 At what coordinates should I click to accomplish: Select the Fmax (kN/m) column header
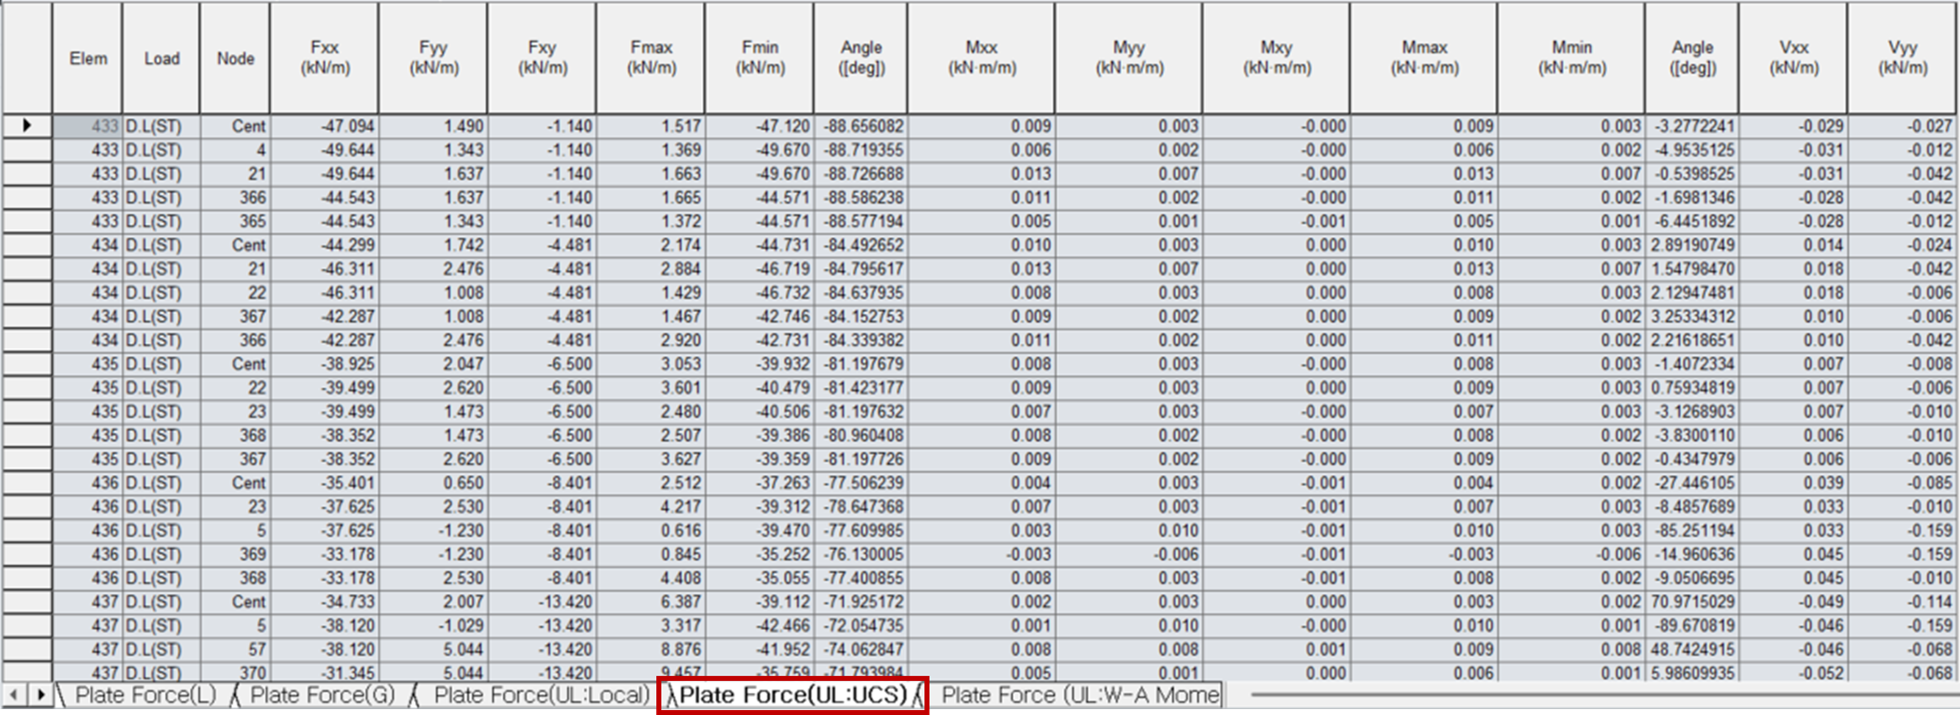[x=651, y=58]
